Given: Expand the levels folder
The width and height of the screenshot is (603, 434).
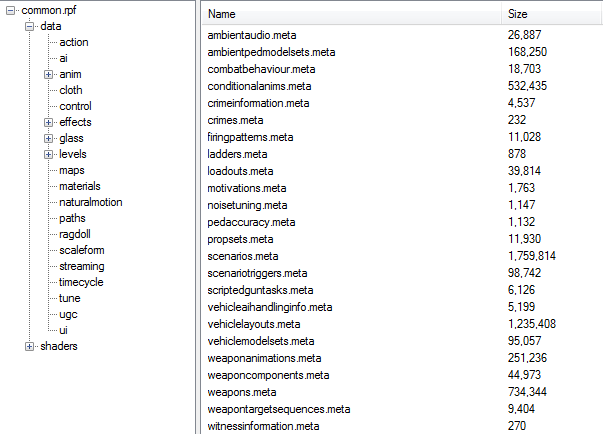Looking at the screenshot, I should pyautogui.click(x=48, y=154).
